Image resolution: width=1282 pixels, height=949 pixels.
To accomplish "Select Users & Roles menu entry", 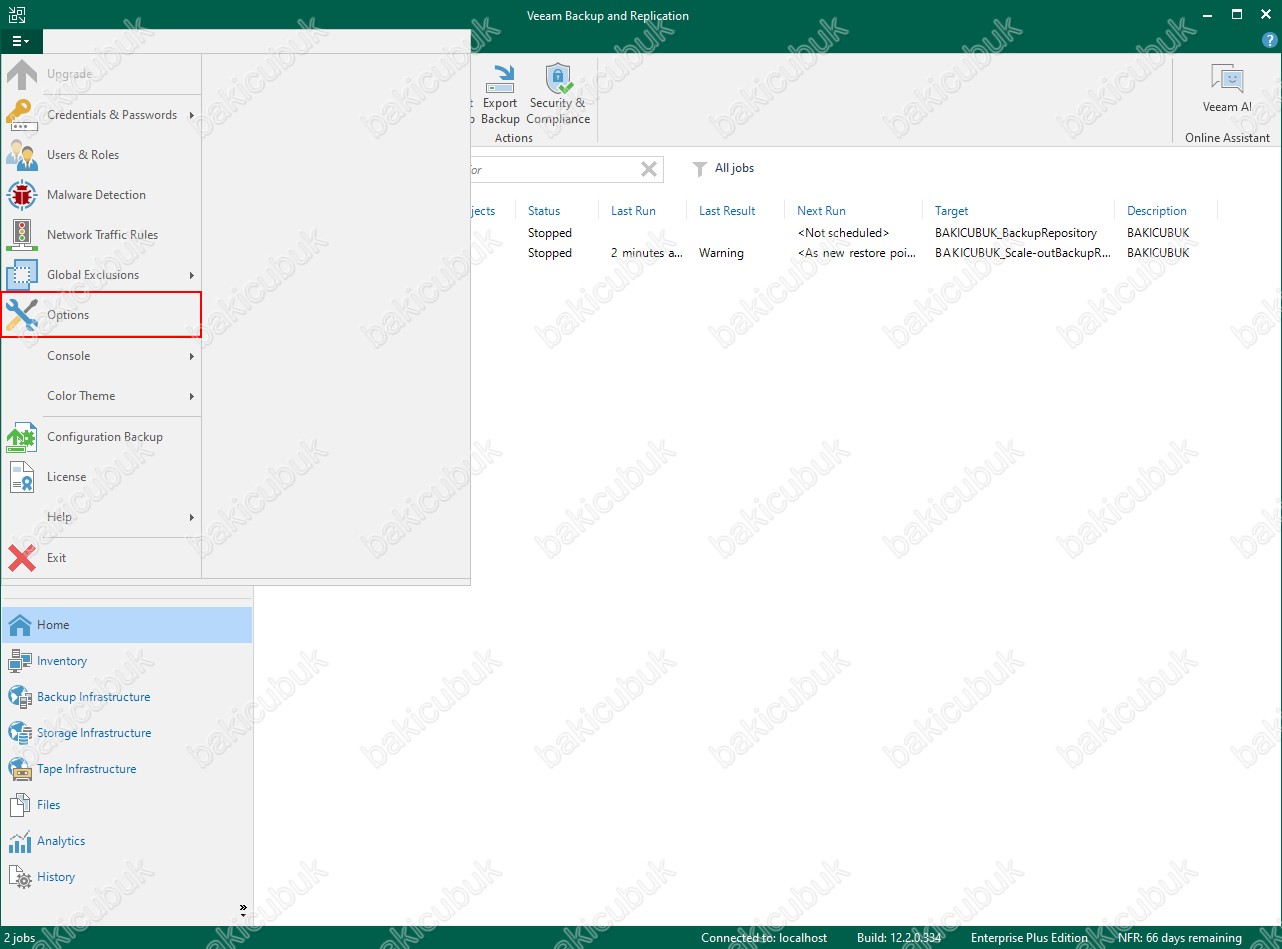I will click(101, 155).
